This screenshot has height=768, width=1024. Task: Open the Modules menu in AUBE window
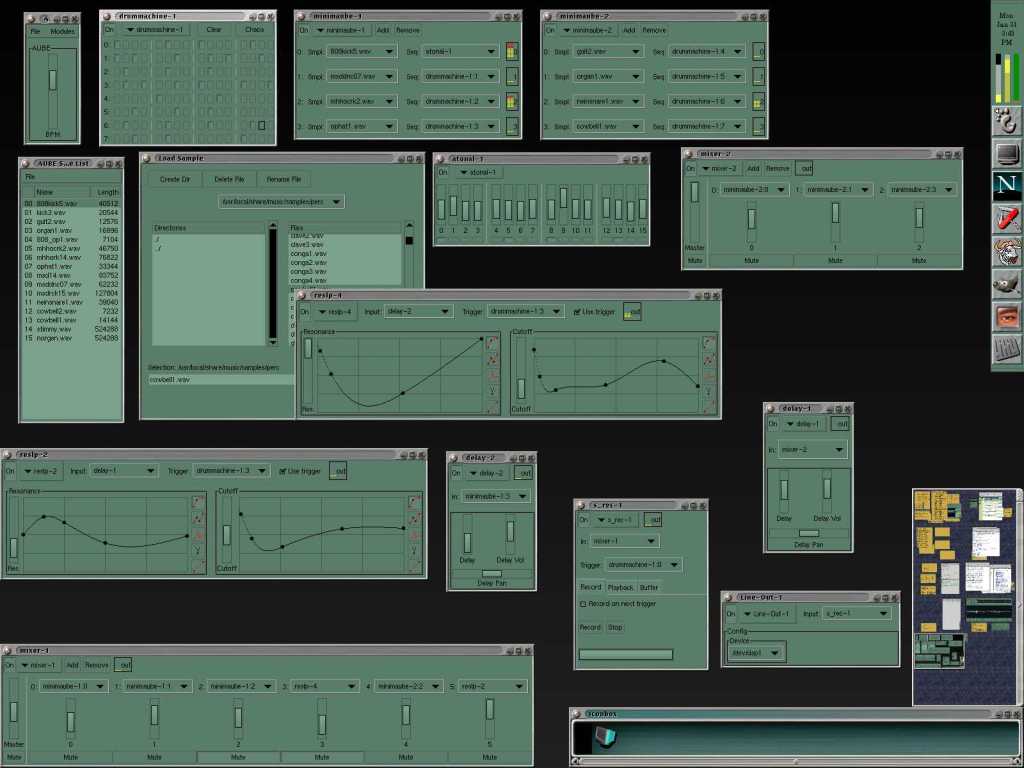62,31
